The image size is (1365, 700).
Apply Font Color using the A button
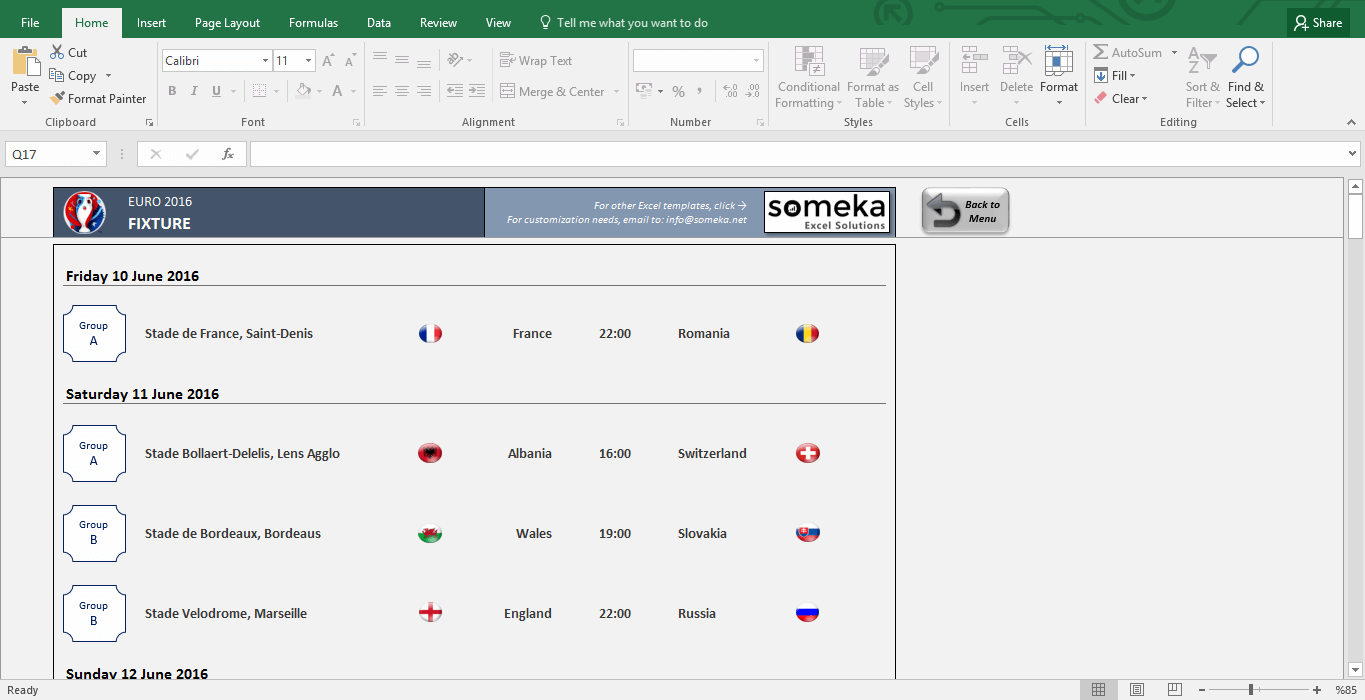point(338,91)
